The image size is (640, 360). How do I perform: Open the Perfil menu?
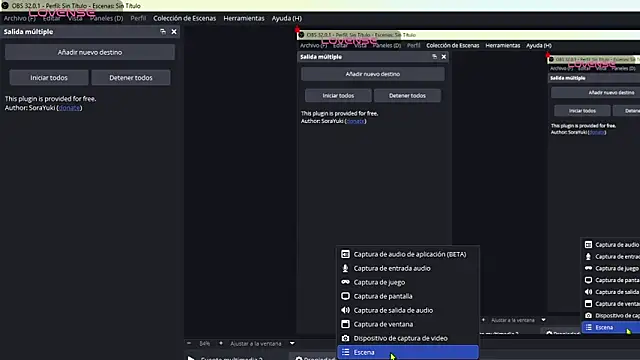click(x=138, y=18)
